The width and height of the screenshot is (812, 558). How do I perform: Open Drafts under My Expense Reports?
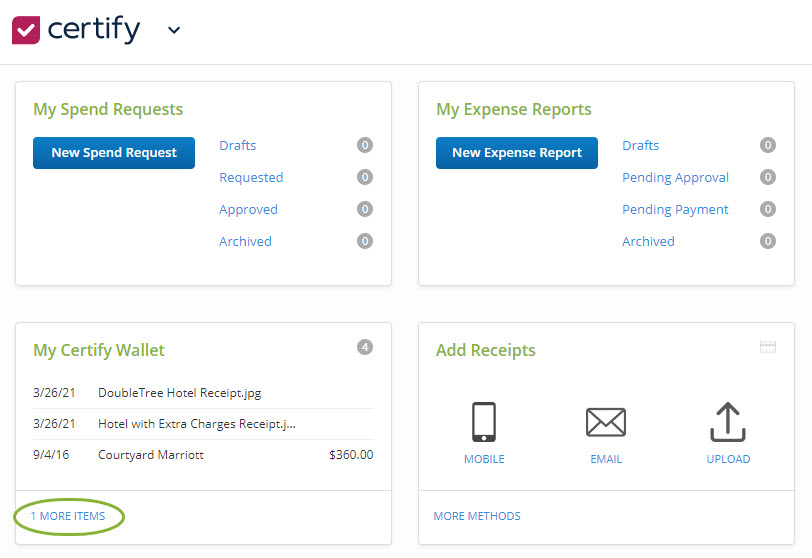point(640,145)
